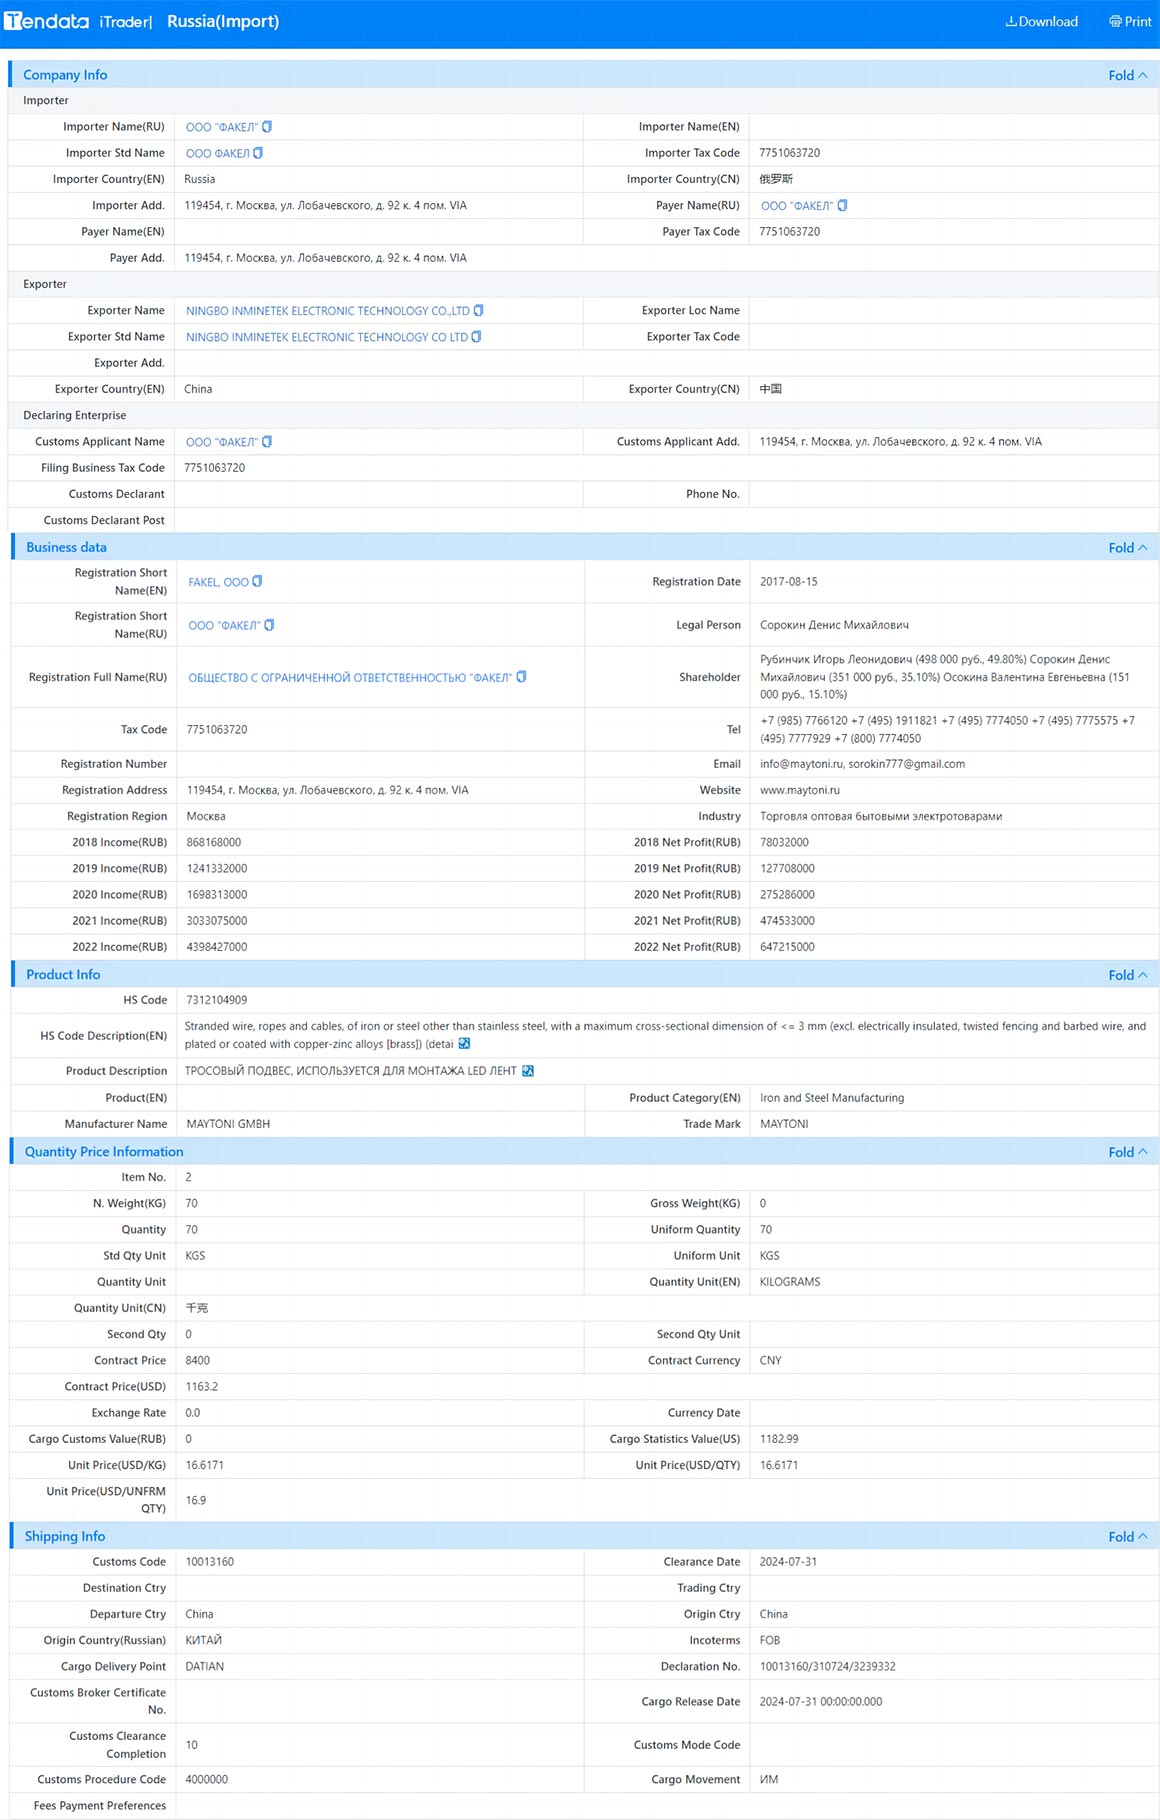This screenshot has height=1820, width=1160.
Task: Select Contract Price(USD) 1163.2
Action: pos(202,1387)
